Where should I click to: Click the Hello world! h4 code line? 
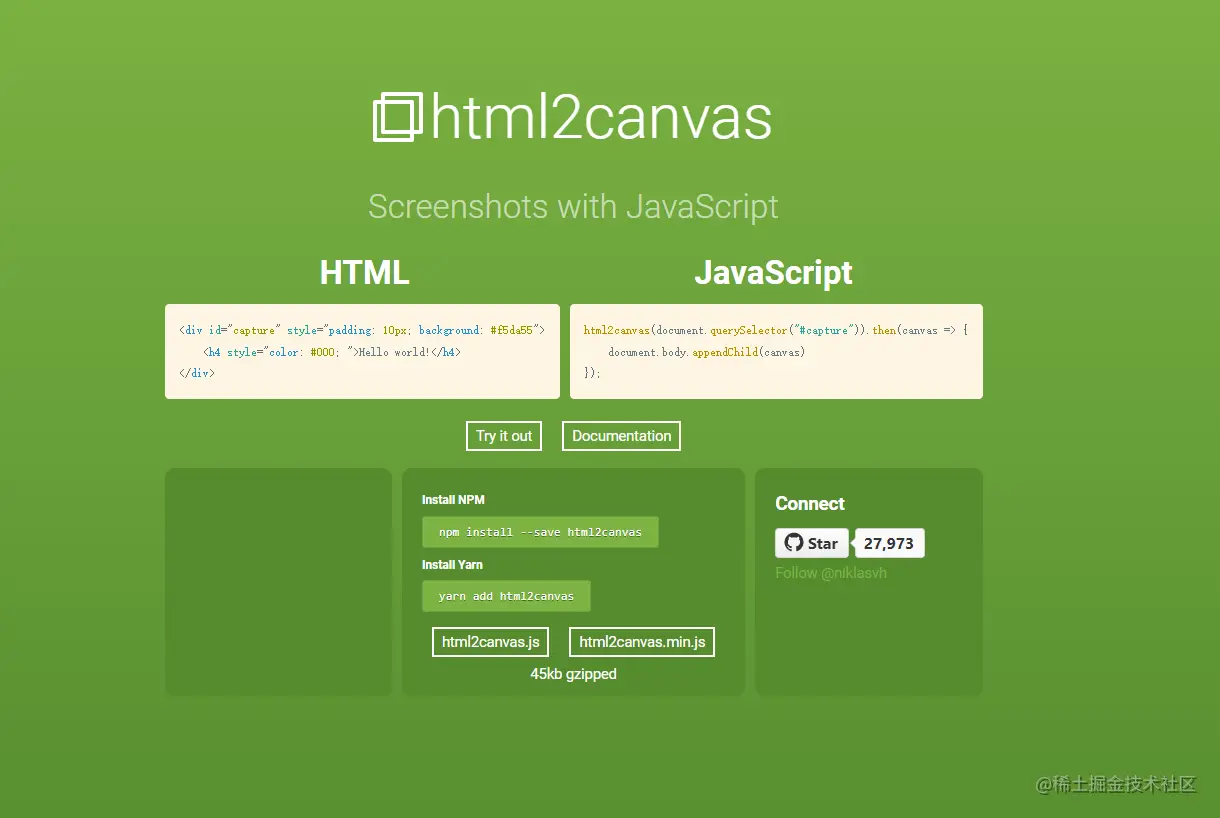click(x=332, y=352)
